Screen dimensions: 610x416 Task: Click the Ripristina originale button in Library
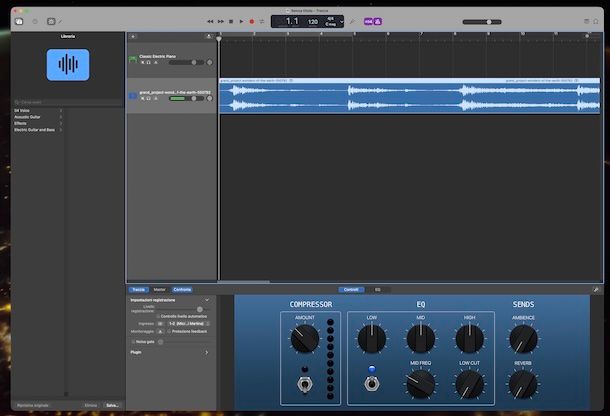click(x=33, y=405)
